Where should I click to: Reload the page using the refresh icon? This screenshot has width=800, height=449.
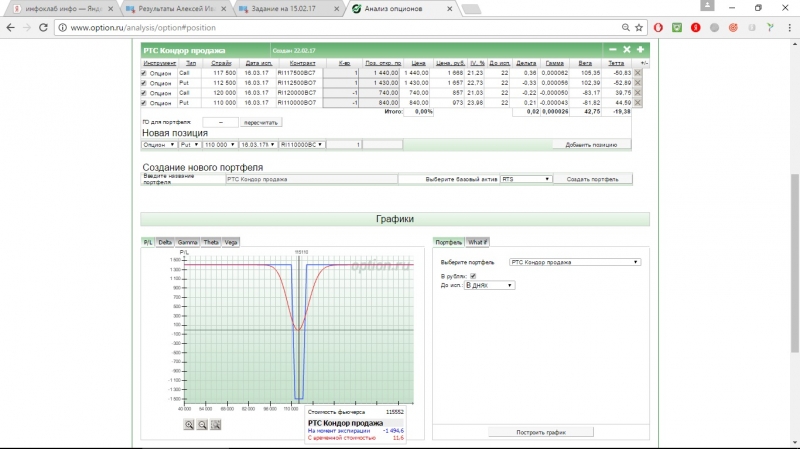[x=42, y=27]
